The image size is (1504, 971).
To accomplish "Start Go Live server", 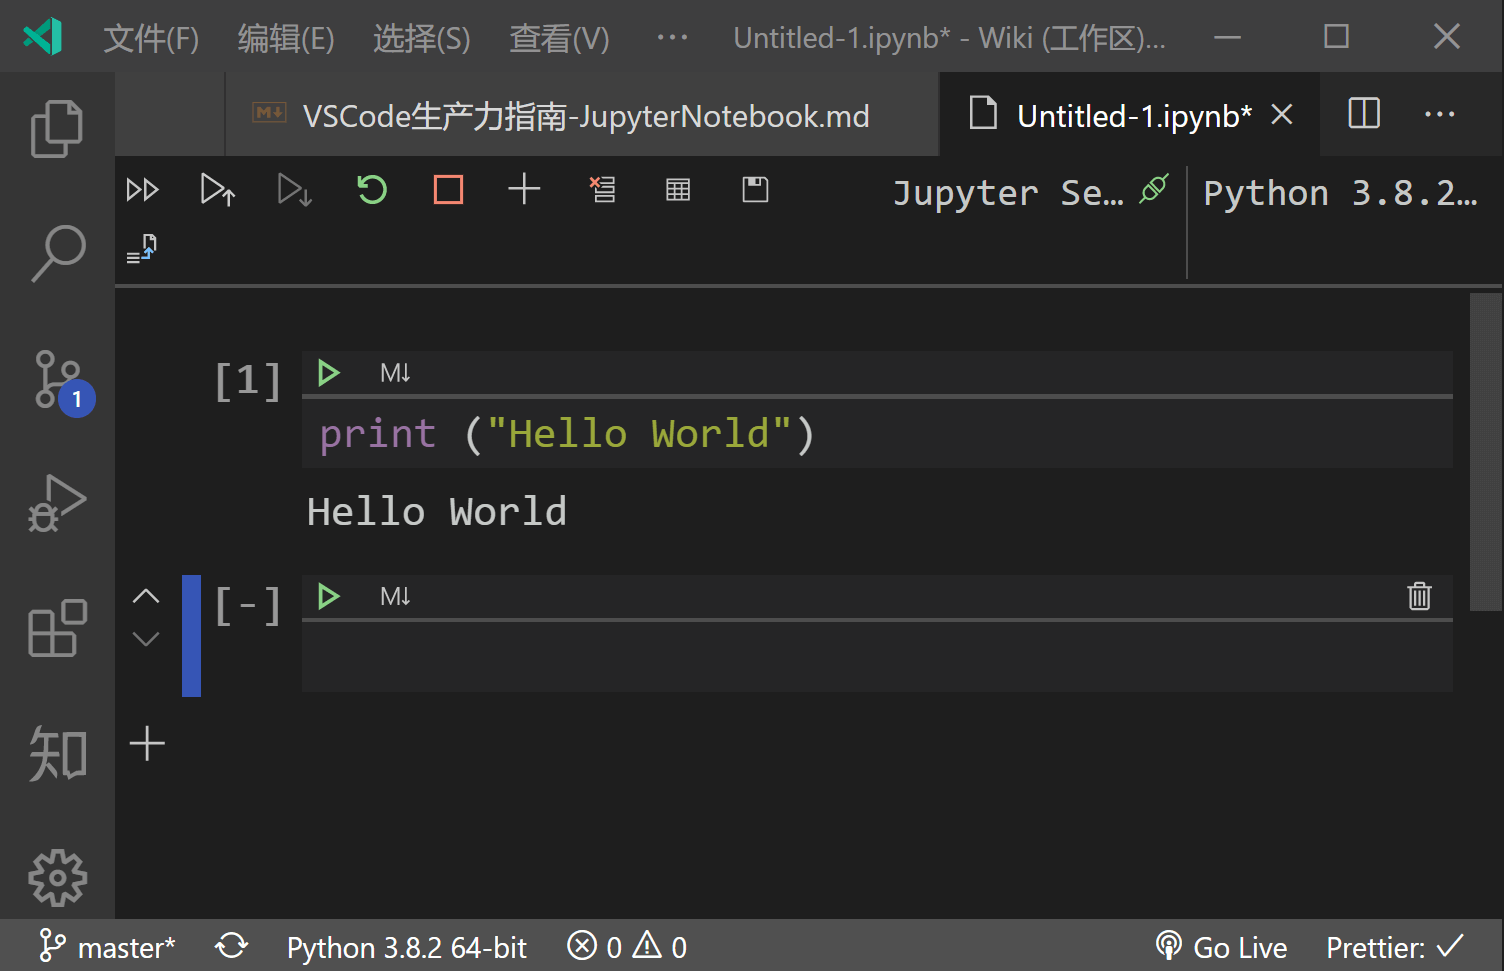I will pyautogui.click(x=1221, y=946).
